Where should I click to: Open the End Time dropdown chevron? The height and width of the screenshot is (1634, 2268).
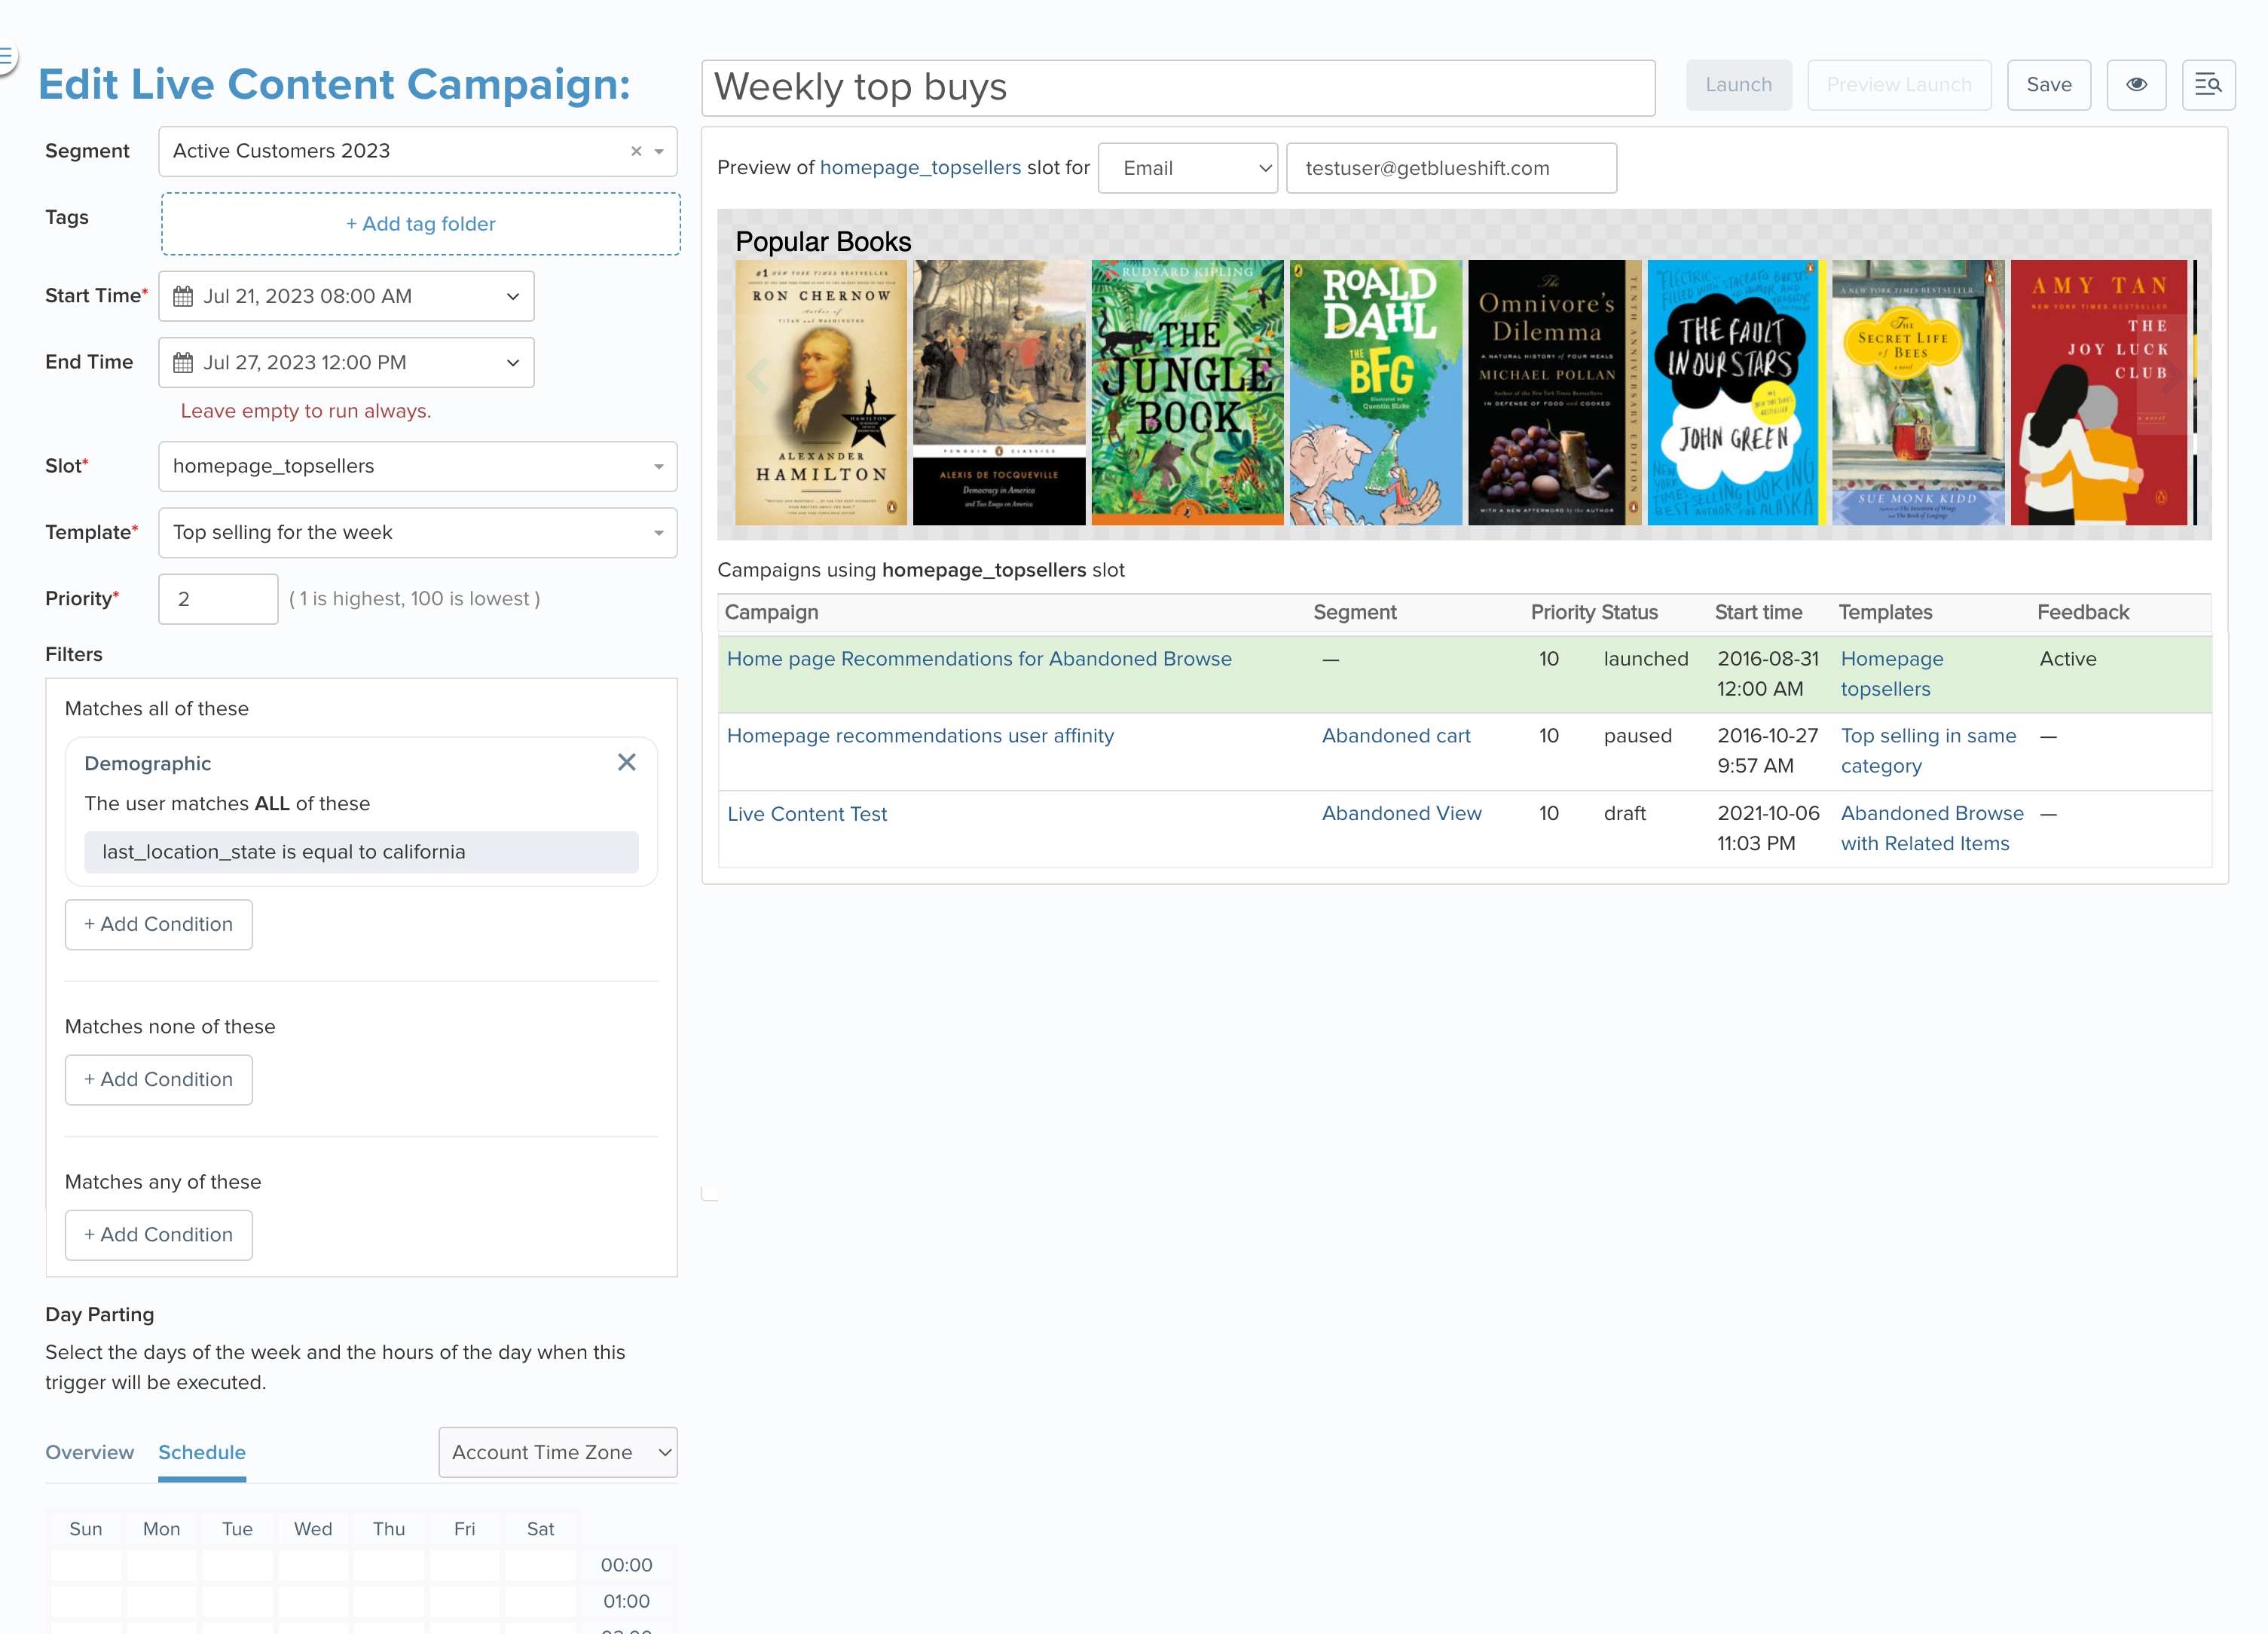tap(513, 362)
